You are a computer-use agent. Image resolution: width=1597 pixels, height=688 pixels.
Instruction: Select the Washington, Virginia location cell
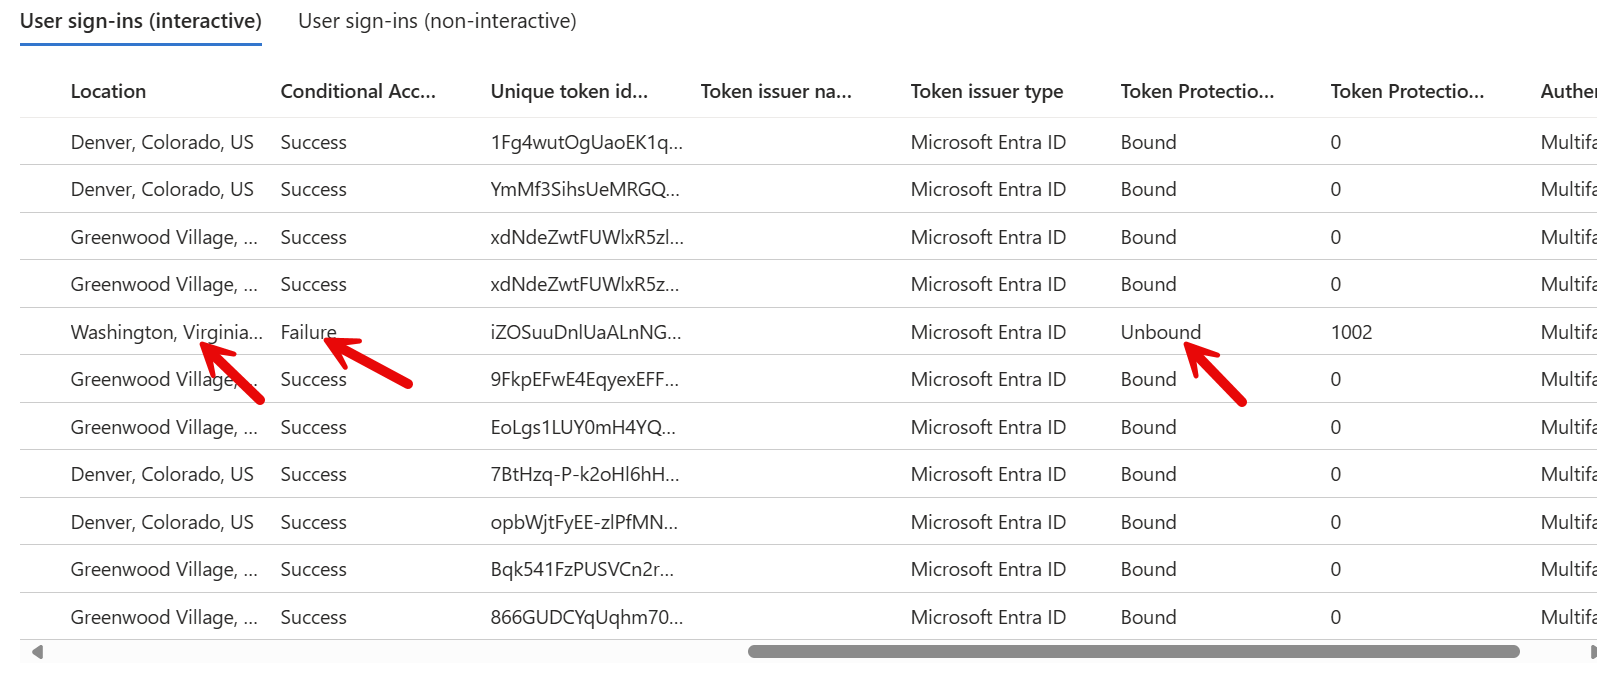click(167, 332)
